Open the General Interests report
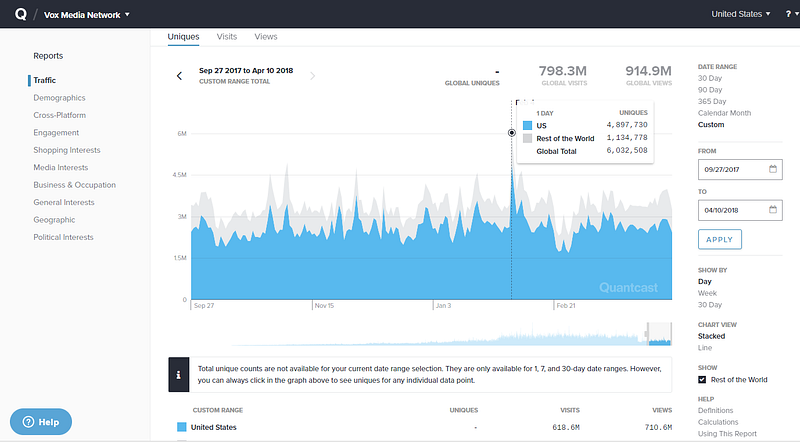Image resolution: width=800 pixels, height=442 pixels. point(64,202)
